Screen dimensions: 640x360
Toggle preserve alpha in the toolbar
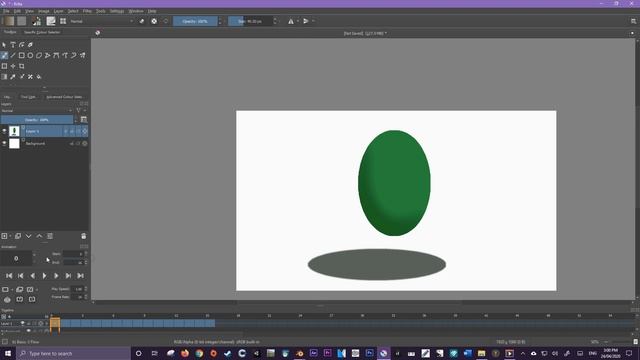coord(154,21)
